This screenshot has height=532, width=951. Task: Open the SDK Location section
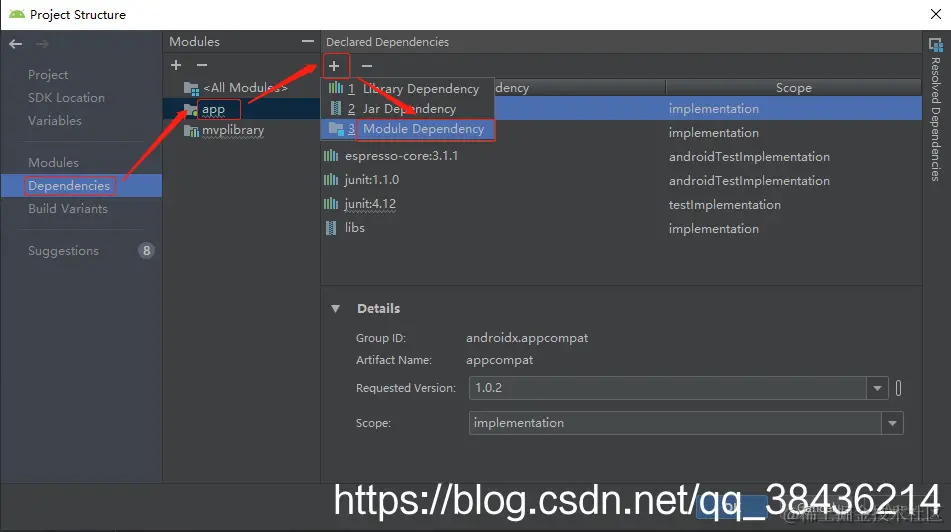point(66,98)
